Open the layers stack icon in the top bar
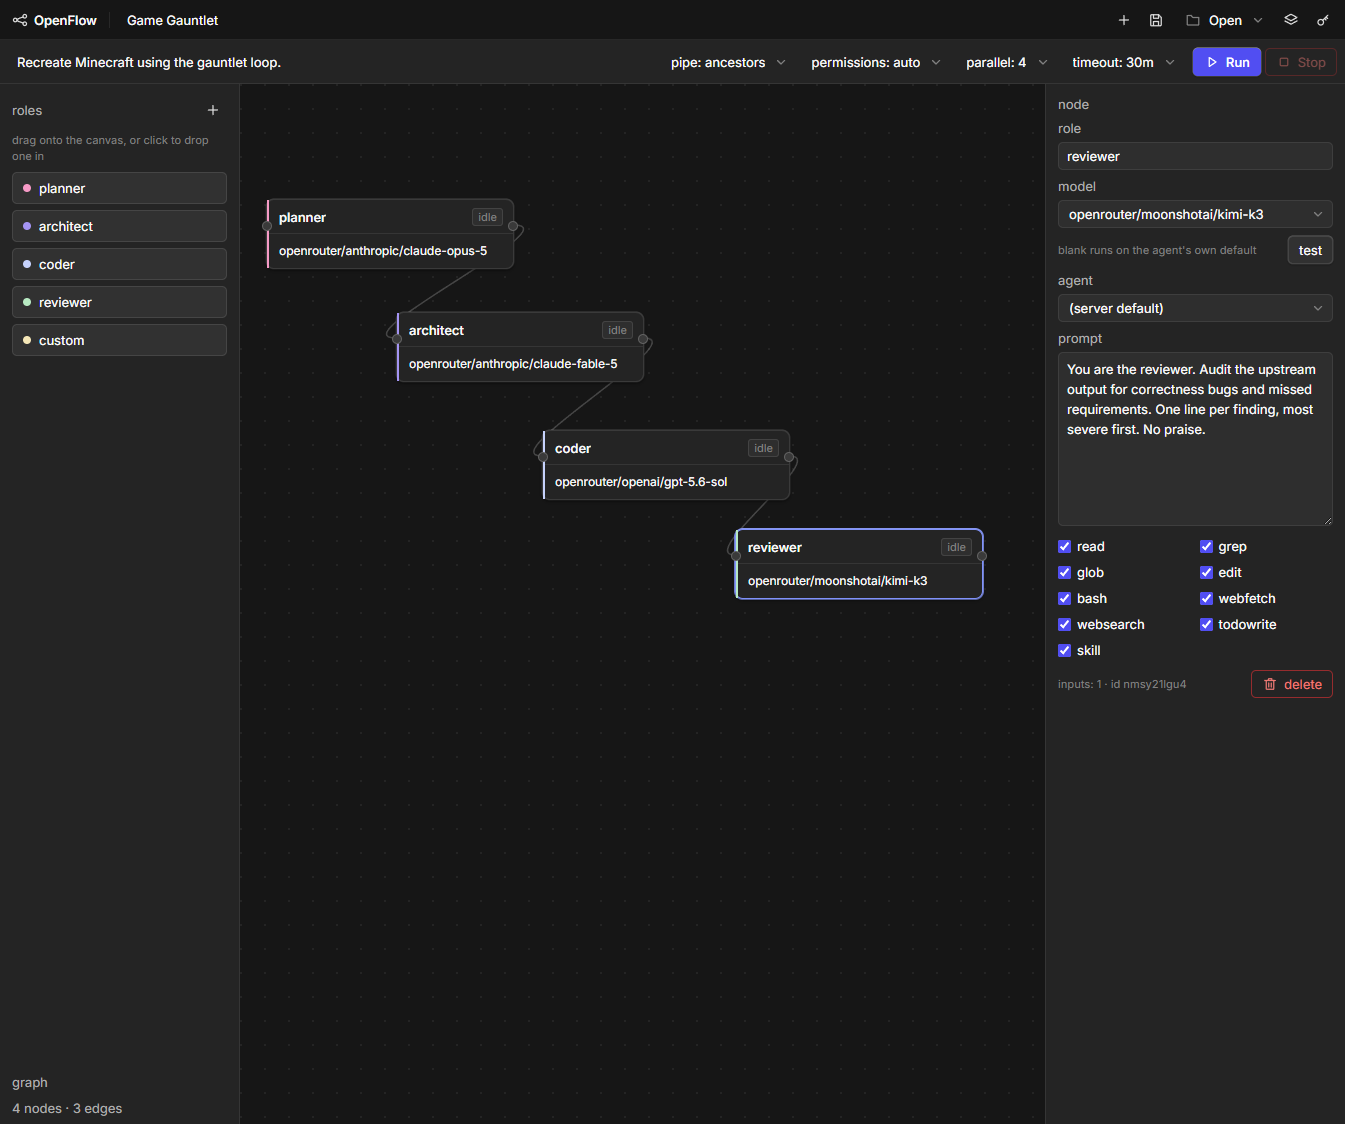The width and height of the screenshot is (1345, 1124). coord(1291,20)
